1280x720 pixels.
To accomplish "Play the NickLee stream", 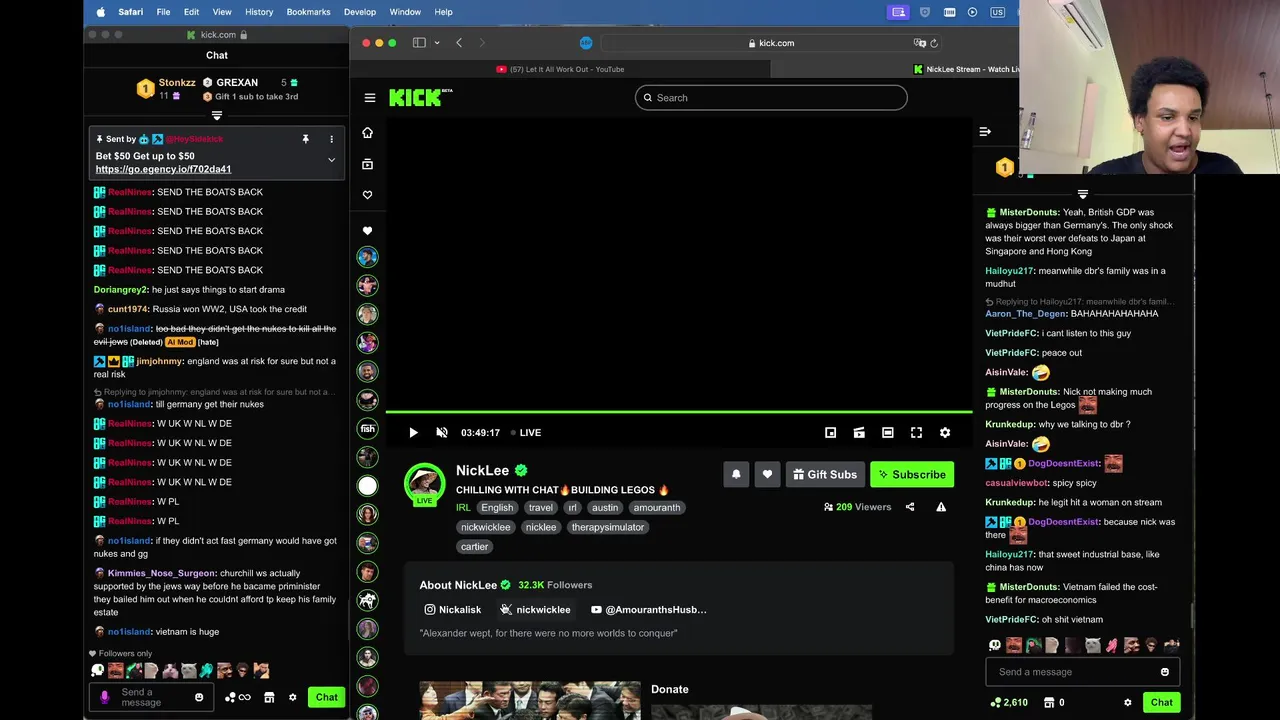I will [x=413, y=433].
